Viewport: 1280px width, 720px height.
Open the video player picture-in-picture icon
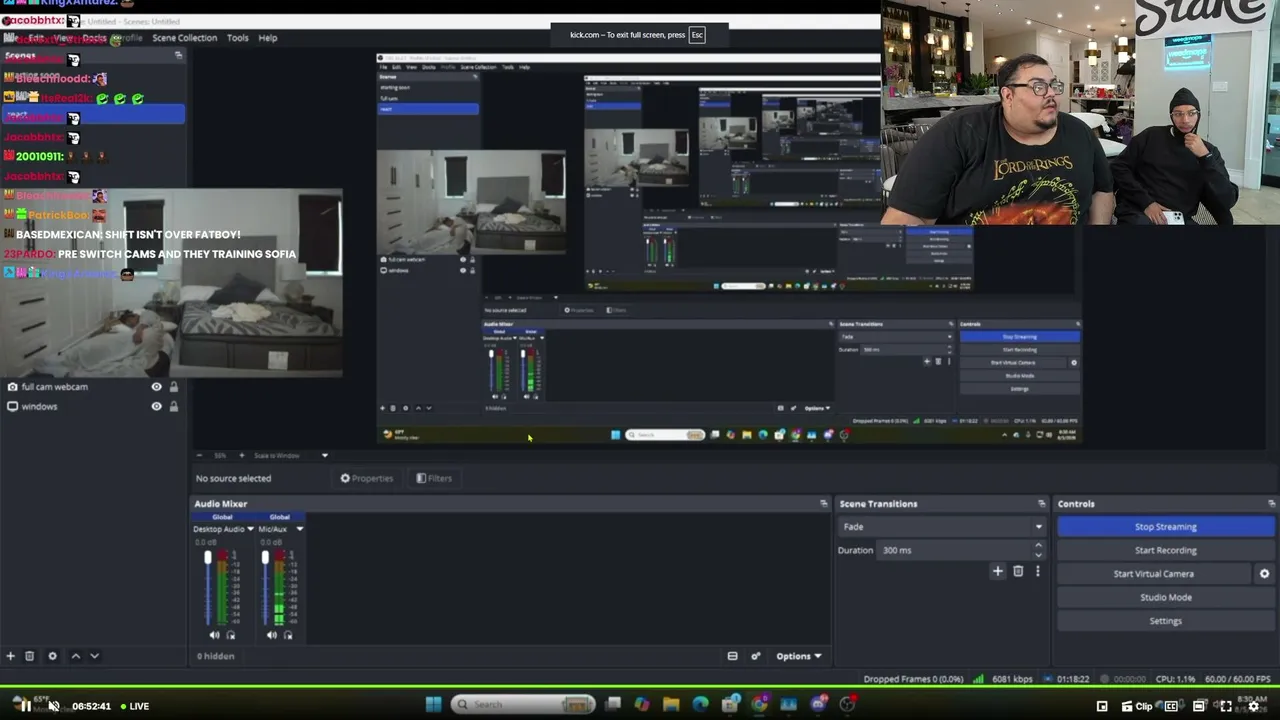point(1102,706)
